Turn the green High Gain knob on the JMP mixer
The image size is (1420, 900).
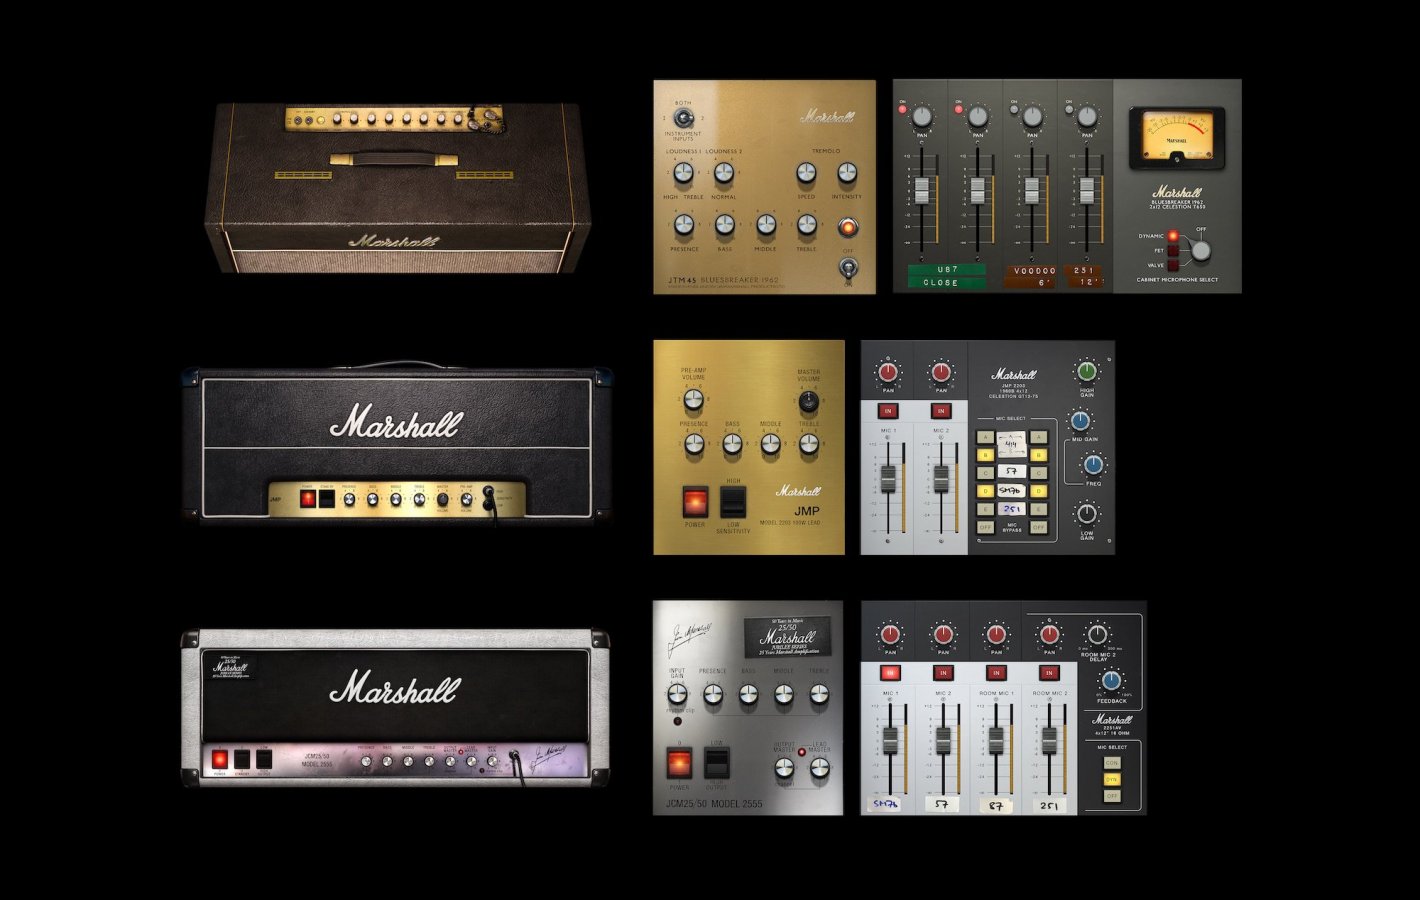coord(1087,373)
